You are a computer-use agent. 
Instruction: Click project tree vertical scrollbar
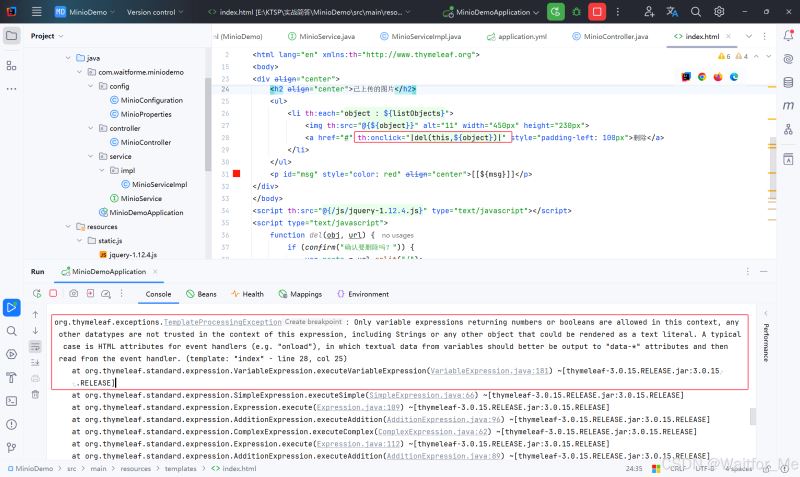(x=208, y=124)
